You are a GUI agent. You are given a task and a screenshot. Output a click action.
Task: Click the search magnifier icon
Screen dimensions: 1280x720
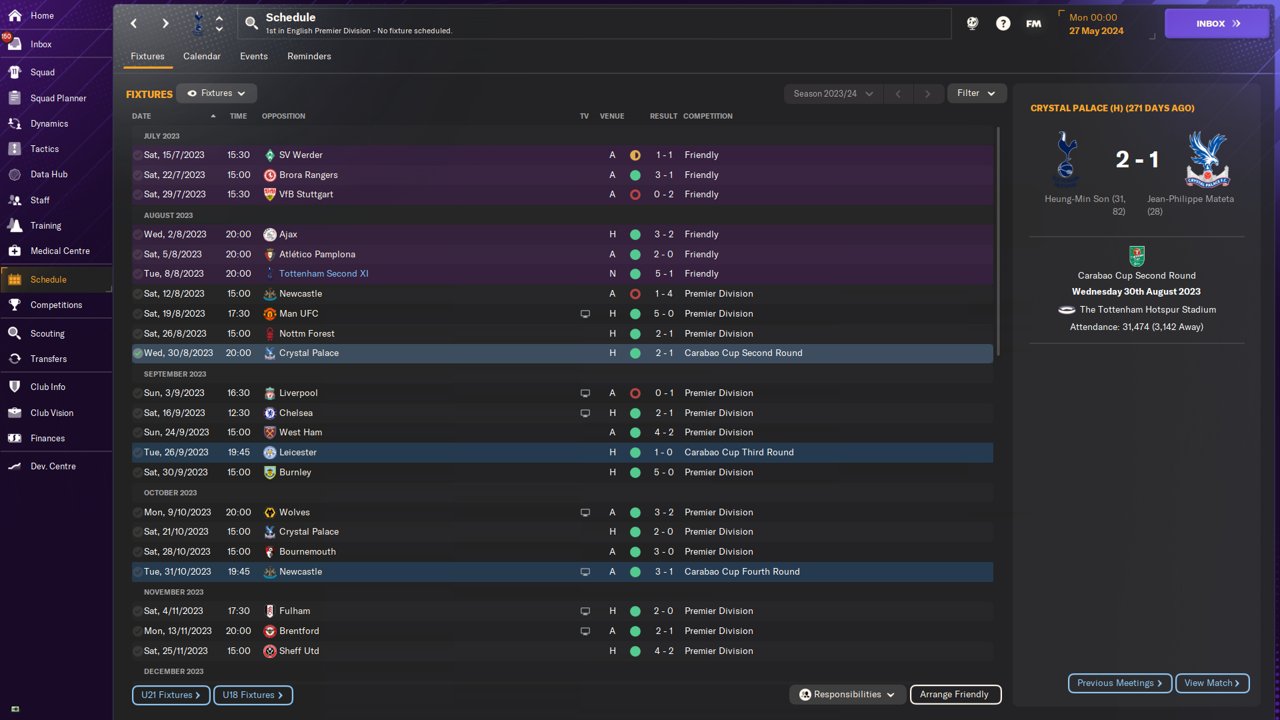point(252,23)
